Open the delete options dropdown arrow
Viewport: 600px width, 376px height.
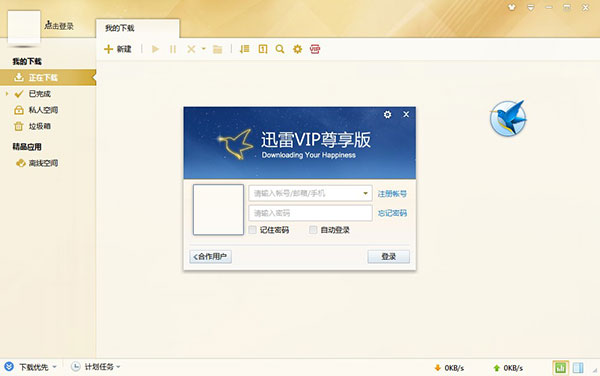(204, 49)
